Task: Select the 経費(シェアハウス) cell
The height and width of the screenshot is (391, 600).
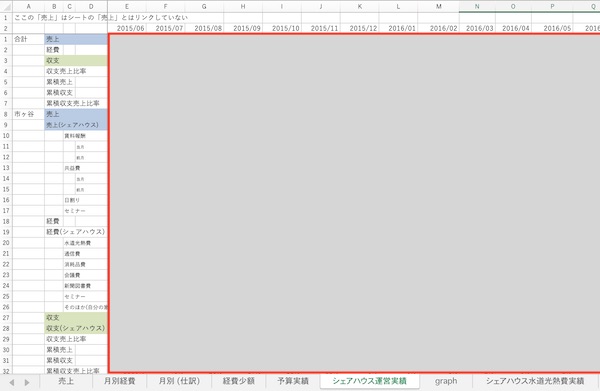Action: tap(76, 232)
